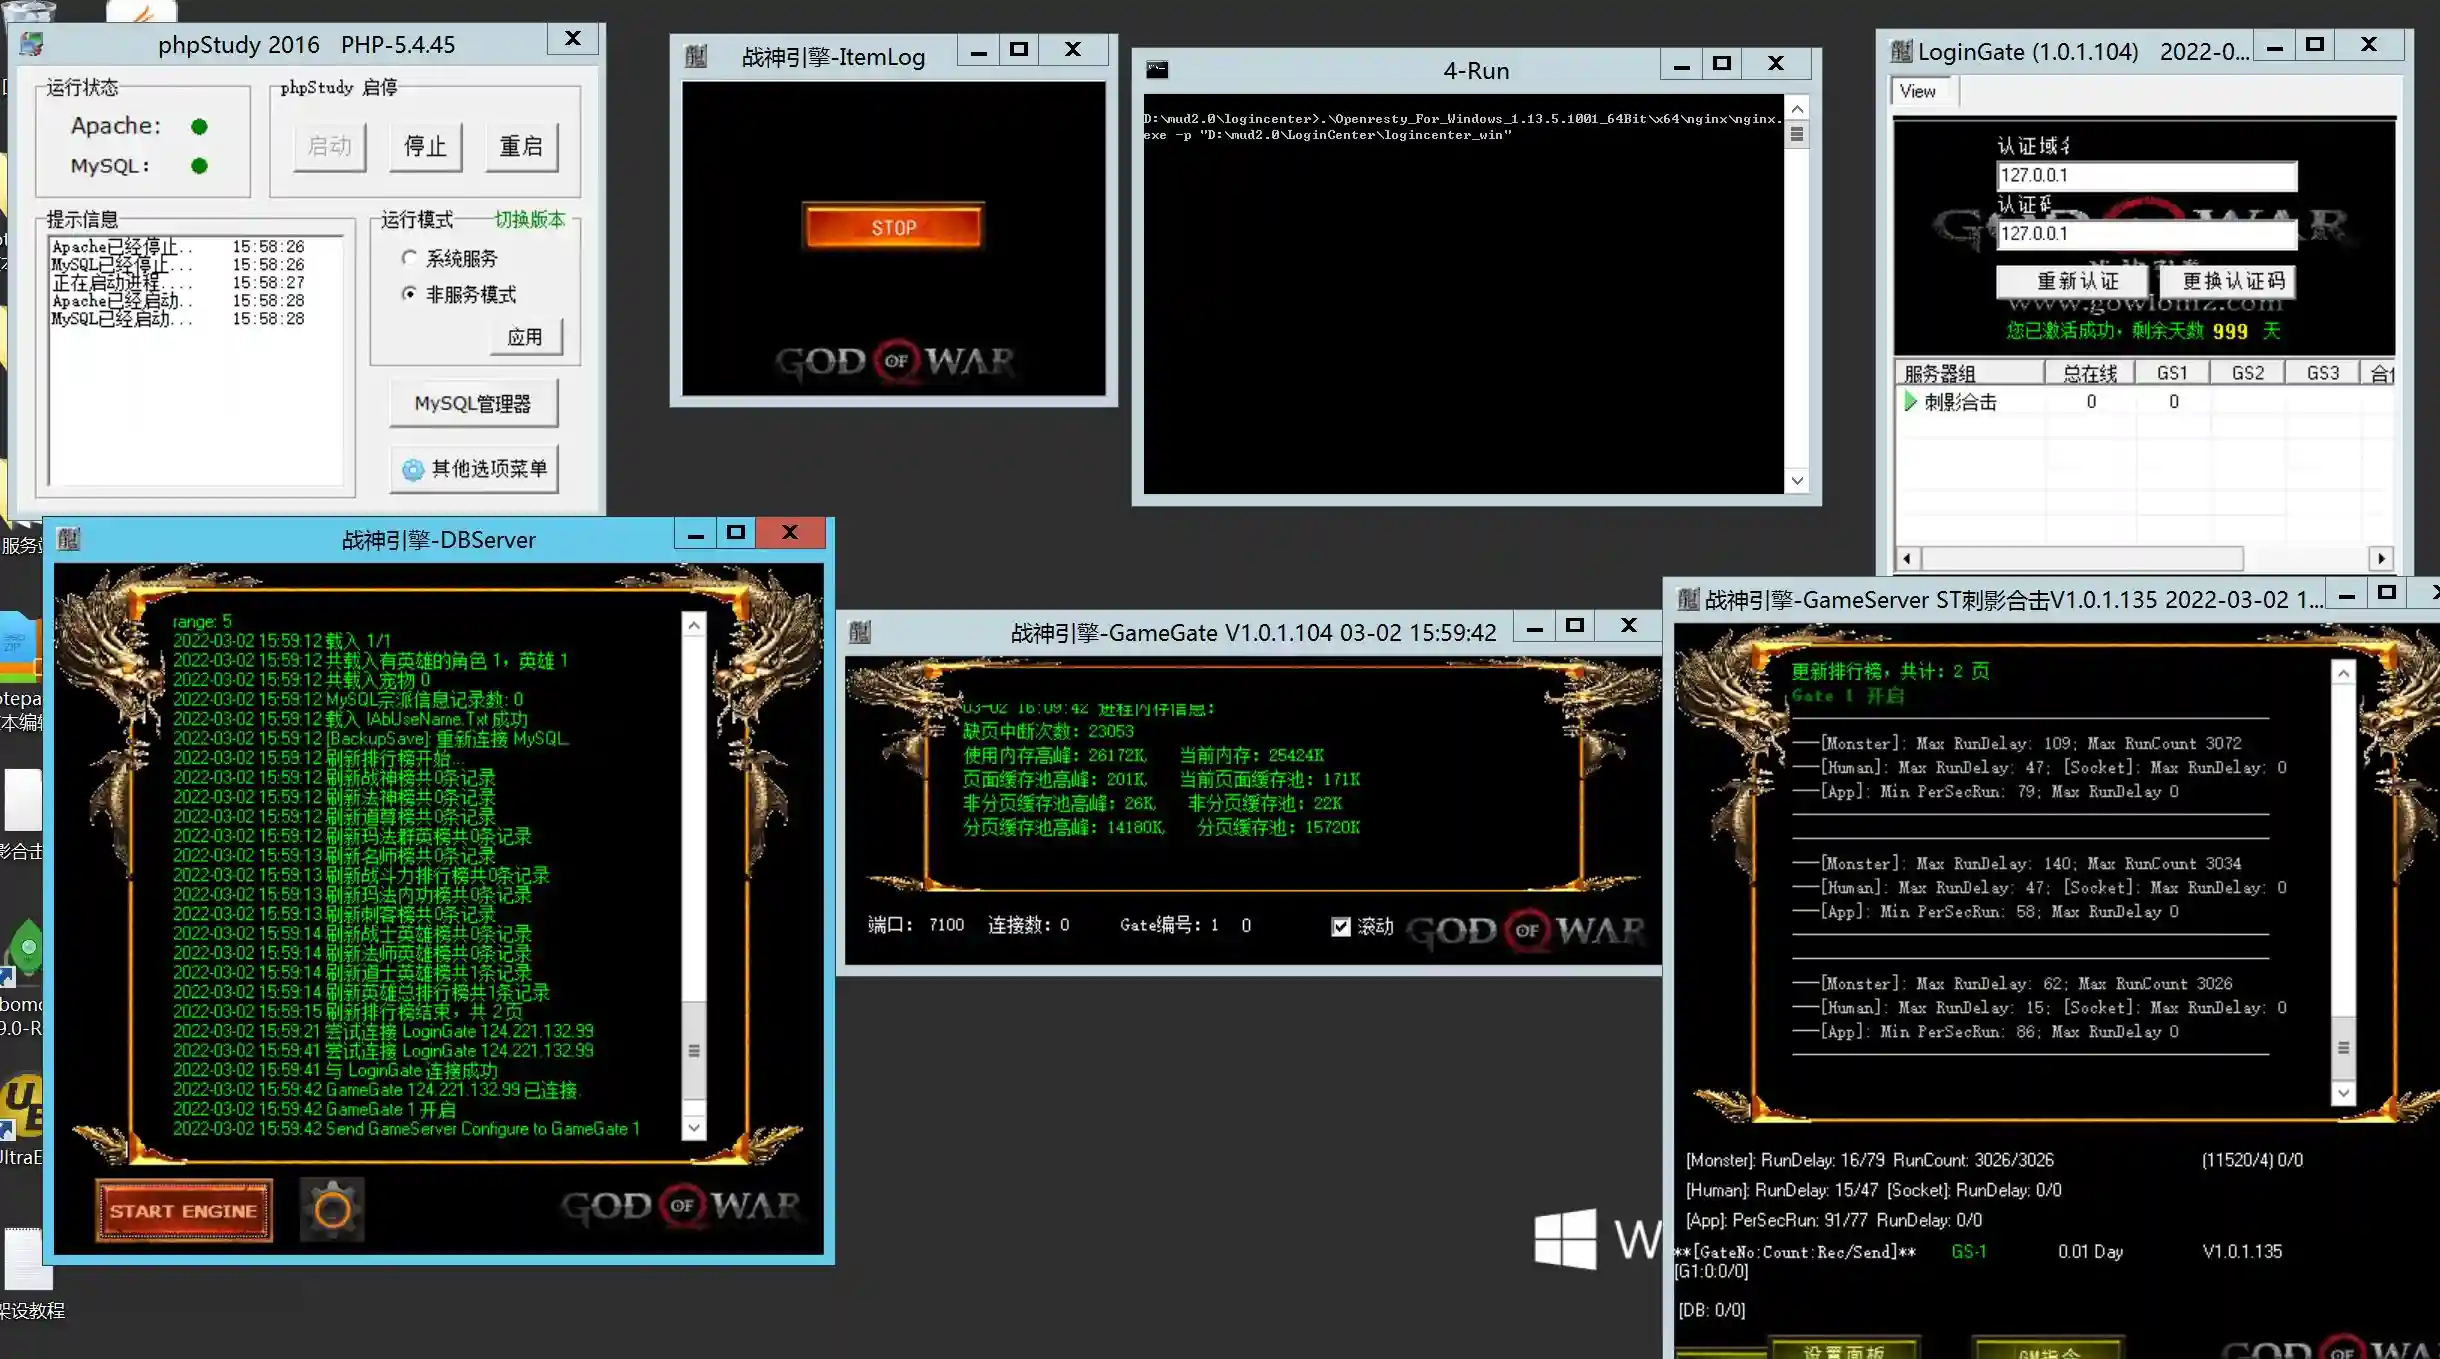Click the DBServer window title icon
Image resolution: width=2440 pixels, height=1359 pixels.
coord(69,540)
